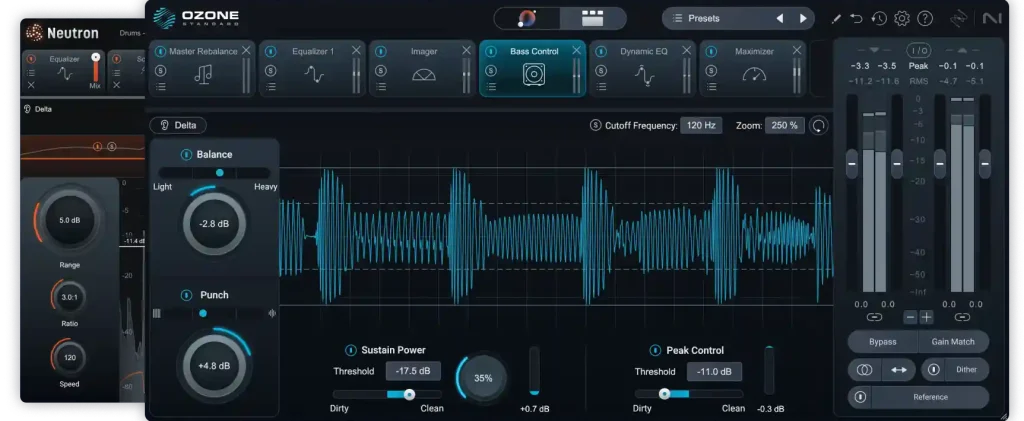
Task: Toggle Bass Control module power
Action: click(490, 52)
